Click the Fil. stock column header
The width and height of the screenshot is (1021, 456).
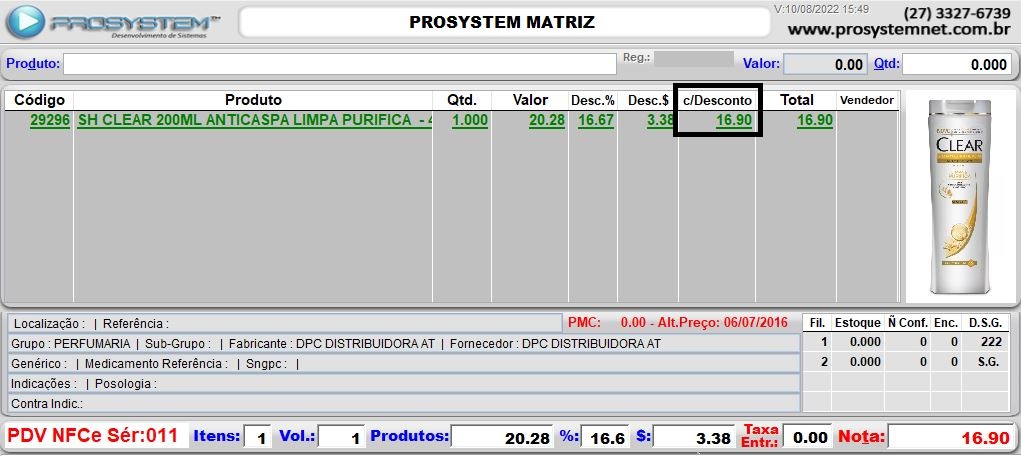click(x=817, y=323)
